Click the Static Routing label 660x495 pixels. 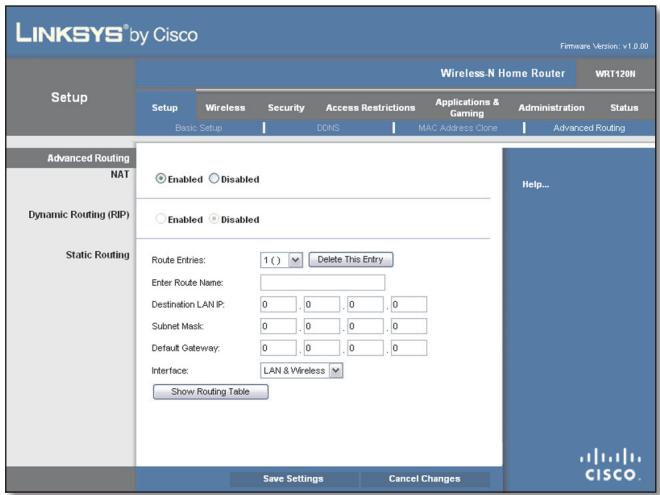point(98,255)
